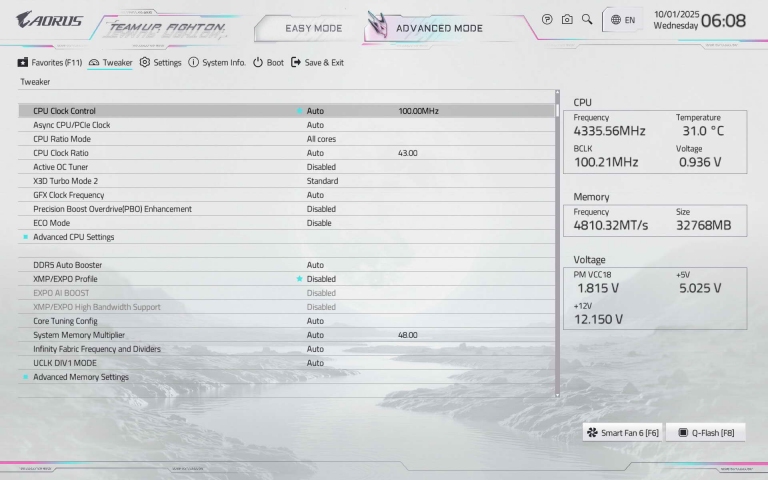The height and width of the screenshot is (480, 768).
Task: Toggle Active OC Tuner Disabled value
Action: [x=321, y=167]
